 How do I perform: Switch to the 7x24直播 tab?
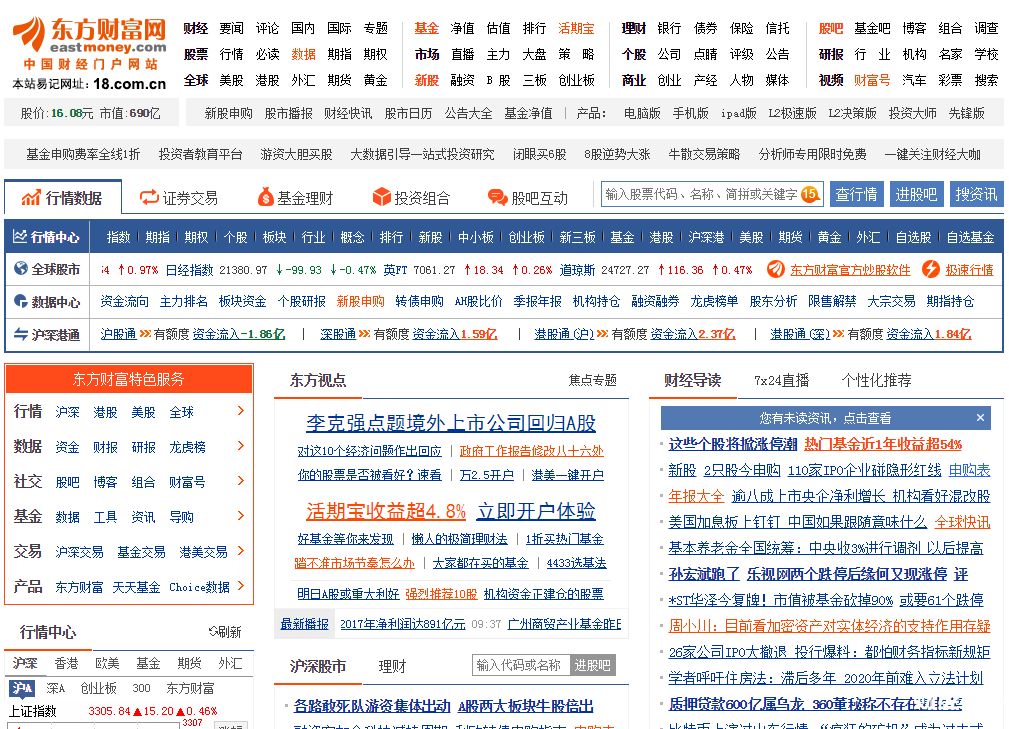pyautogui.click(x=781, y=380)
